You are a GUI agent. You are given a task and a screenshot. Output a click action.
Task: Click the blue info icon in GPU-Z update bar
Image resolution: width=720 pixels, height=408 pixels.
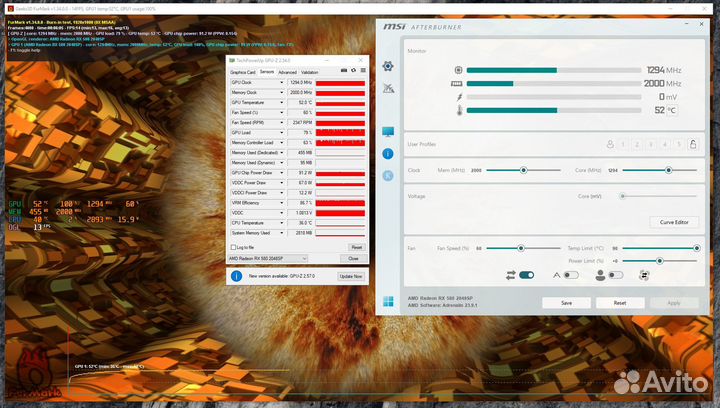coord(236,276)
